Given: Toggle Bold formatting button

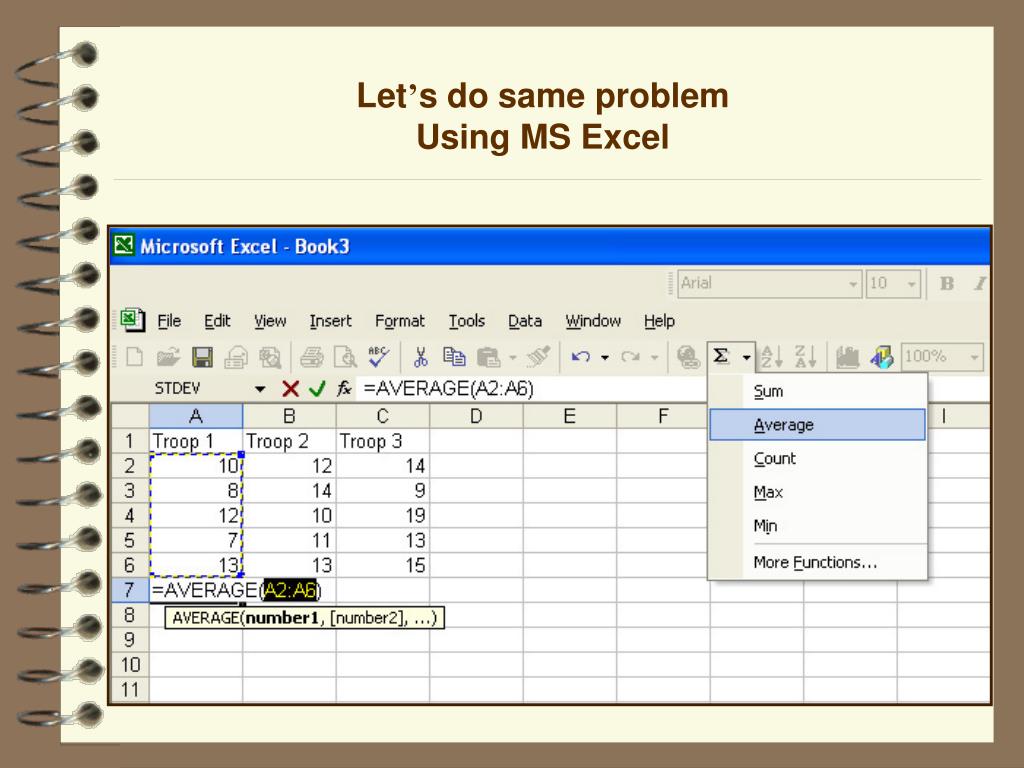Looking at the screenshot, I should 946,283.
